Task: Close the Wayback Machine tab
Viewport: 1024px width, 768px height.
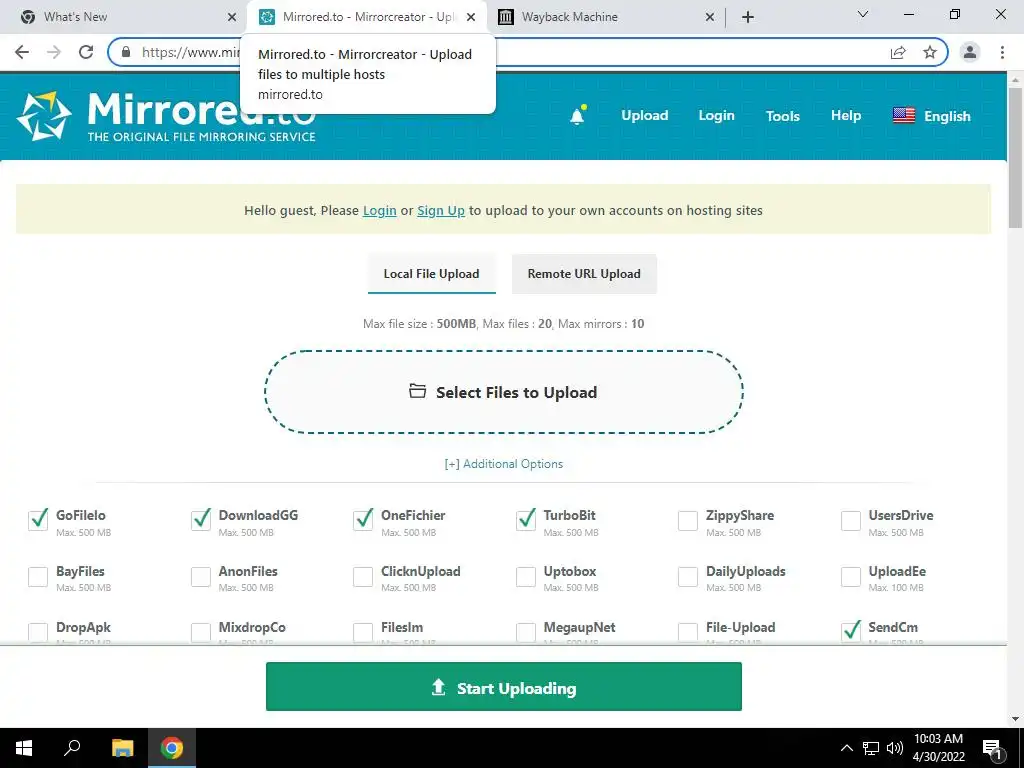Action: [x=710, y=17]
